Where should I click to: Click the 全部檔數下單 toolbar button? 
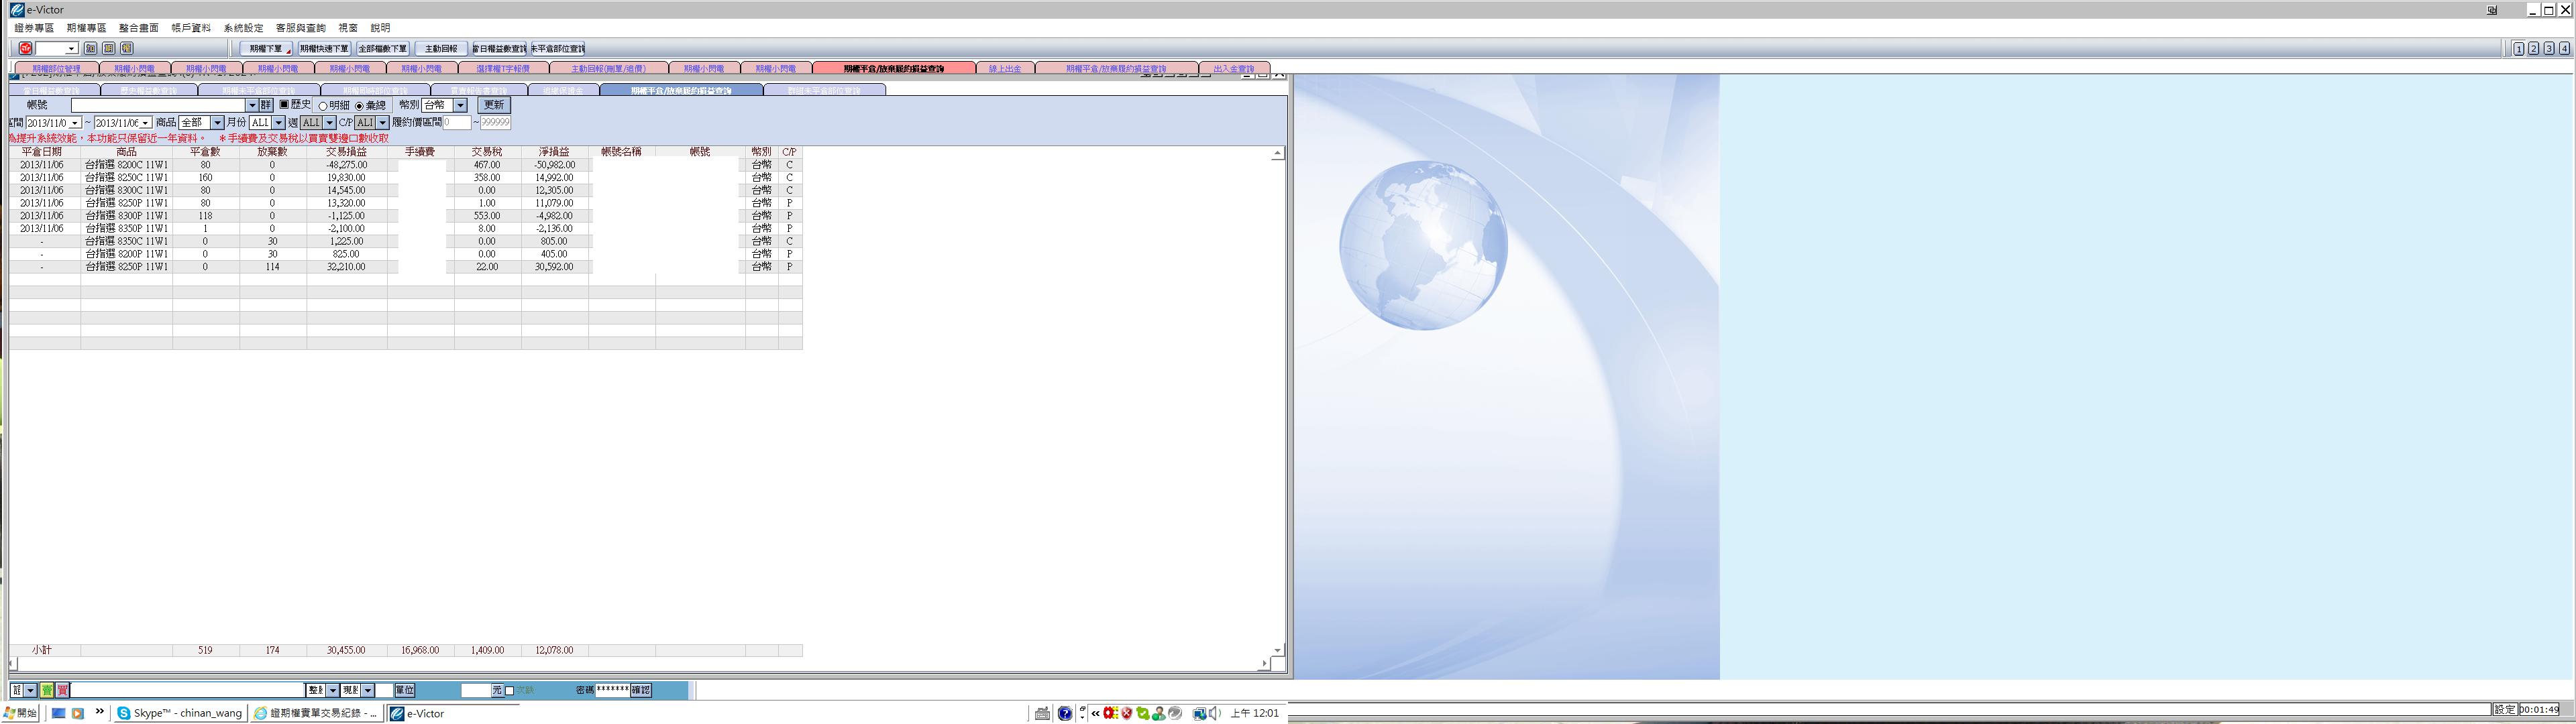[x=383, y=48]
